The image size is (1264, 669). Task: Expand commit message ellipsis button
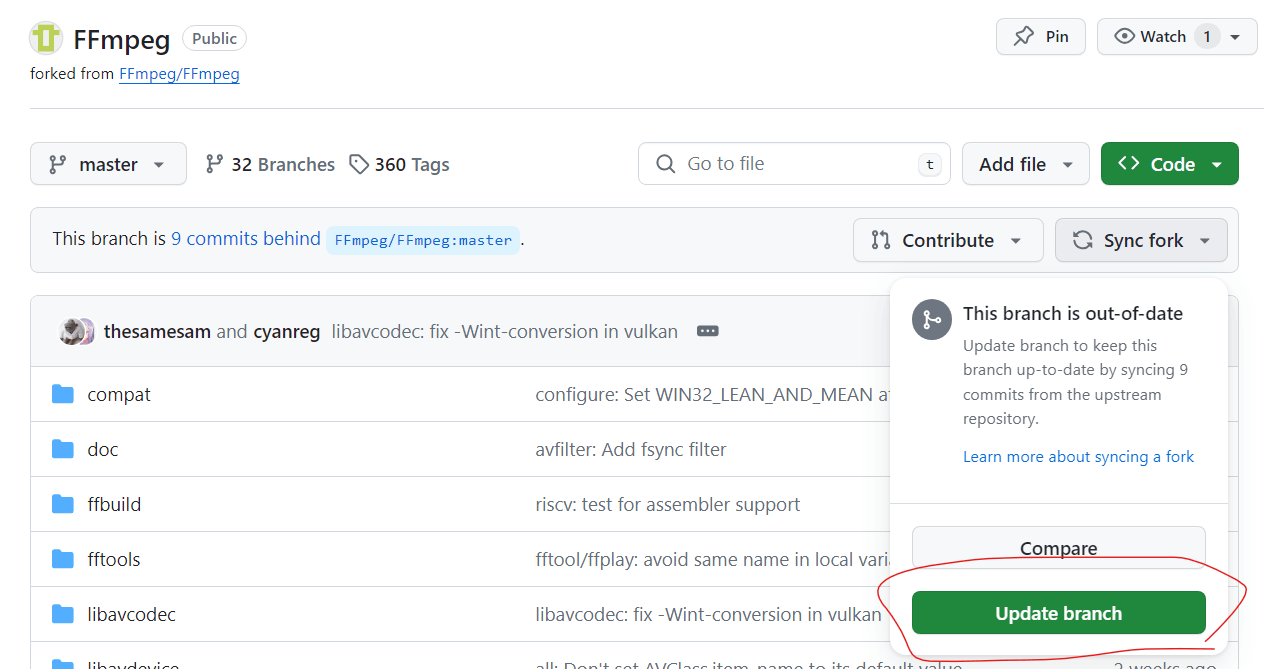707,331
